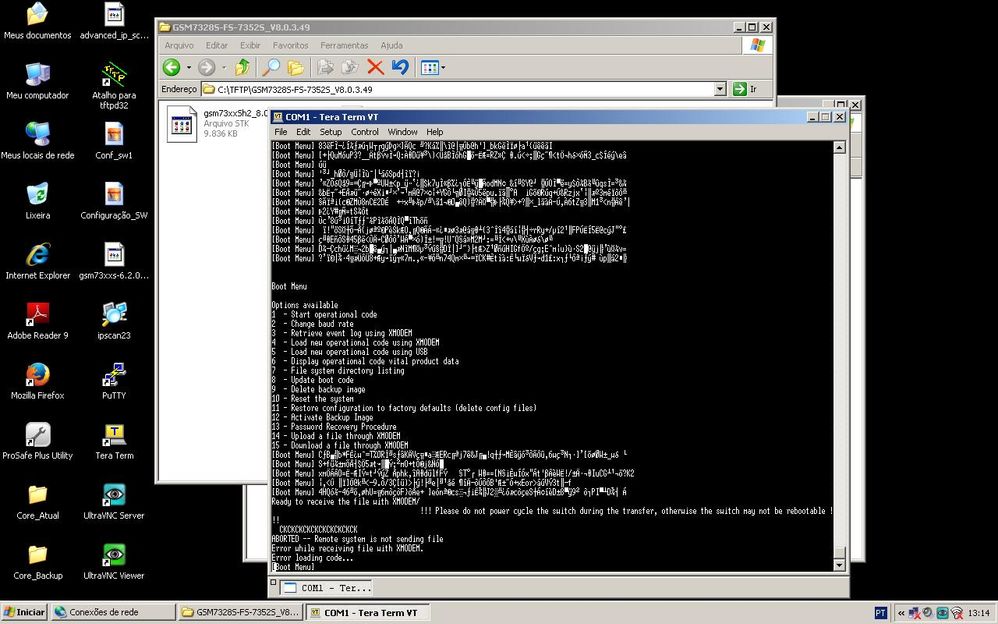Open the Search magnifier in Explorer toolbar
The width and height of the screenshot is (998, 624).
271,67
